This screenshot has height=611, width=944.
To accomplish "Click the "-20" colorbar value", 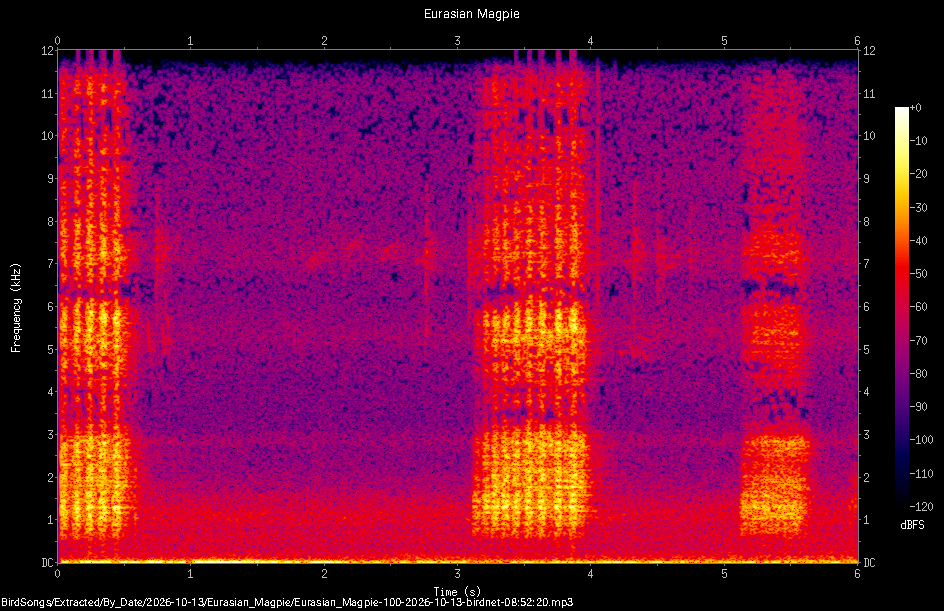I will pyautogui.click(x=918, y=174).
